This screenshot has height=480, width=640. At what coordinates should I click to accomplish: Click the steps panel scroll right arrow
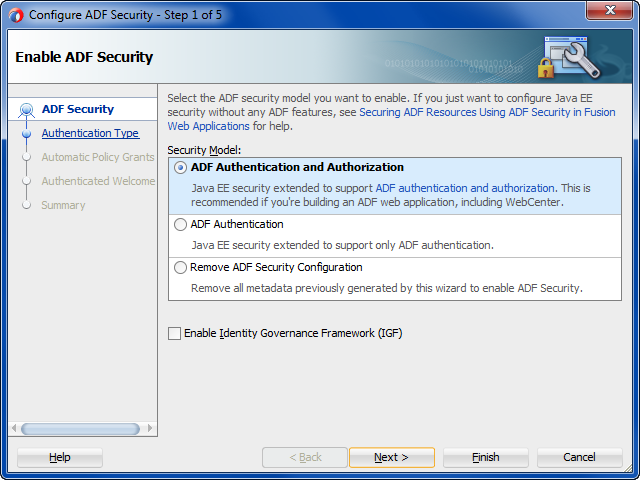[150, 428]
